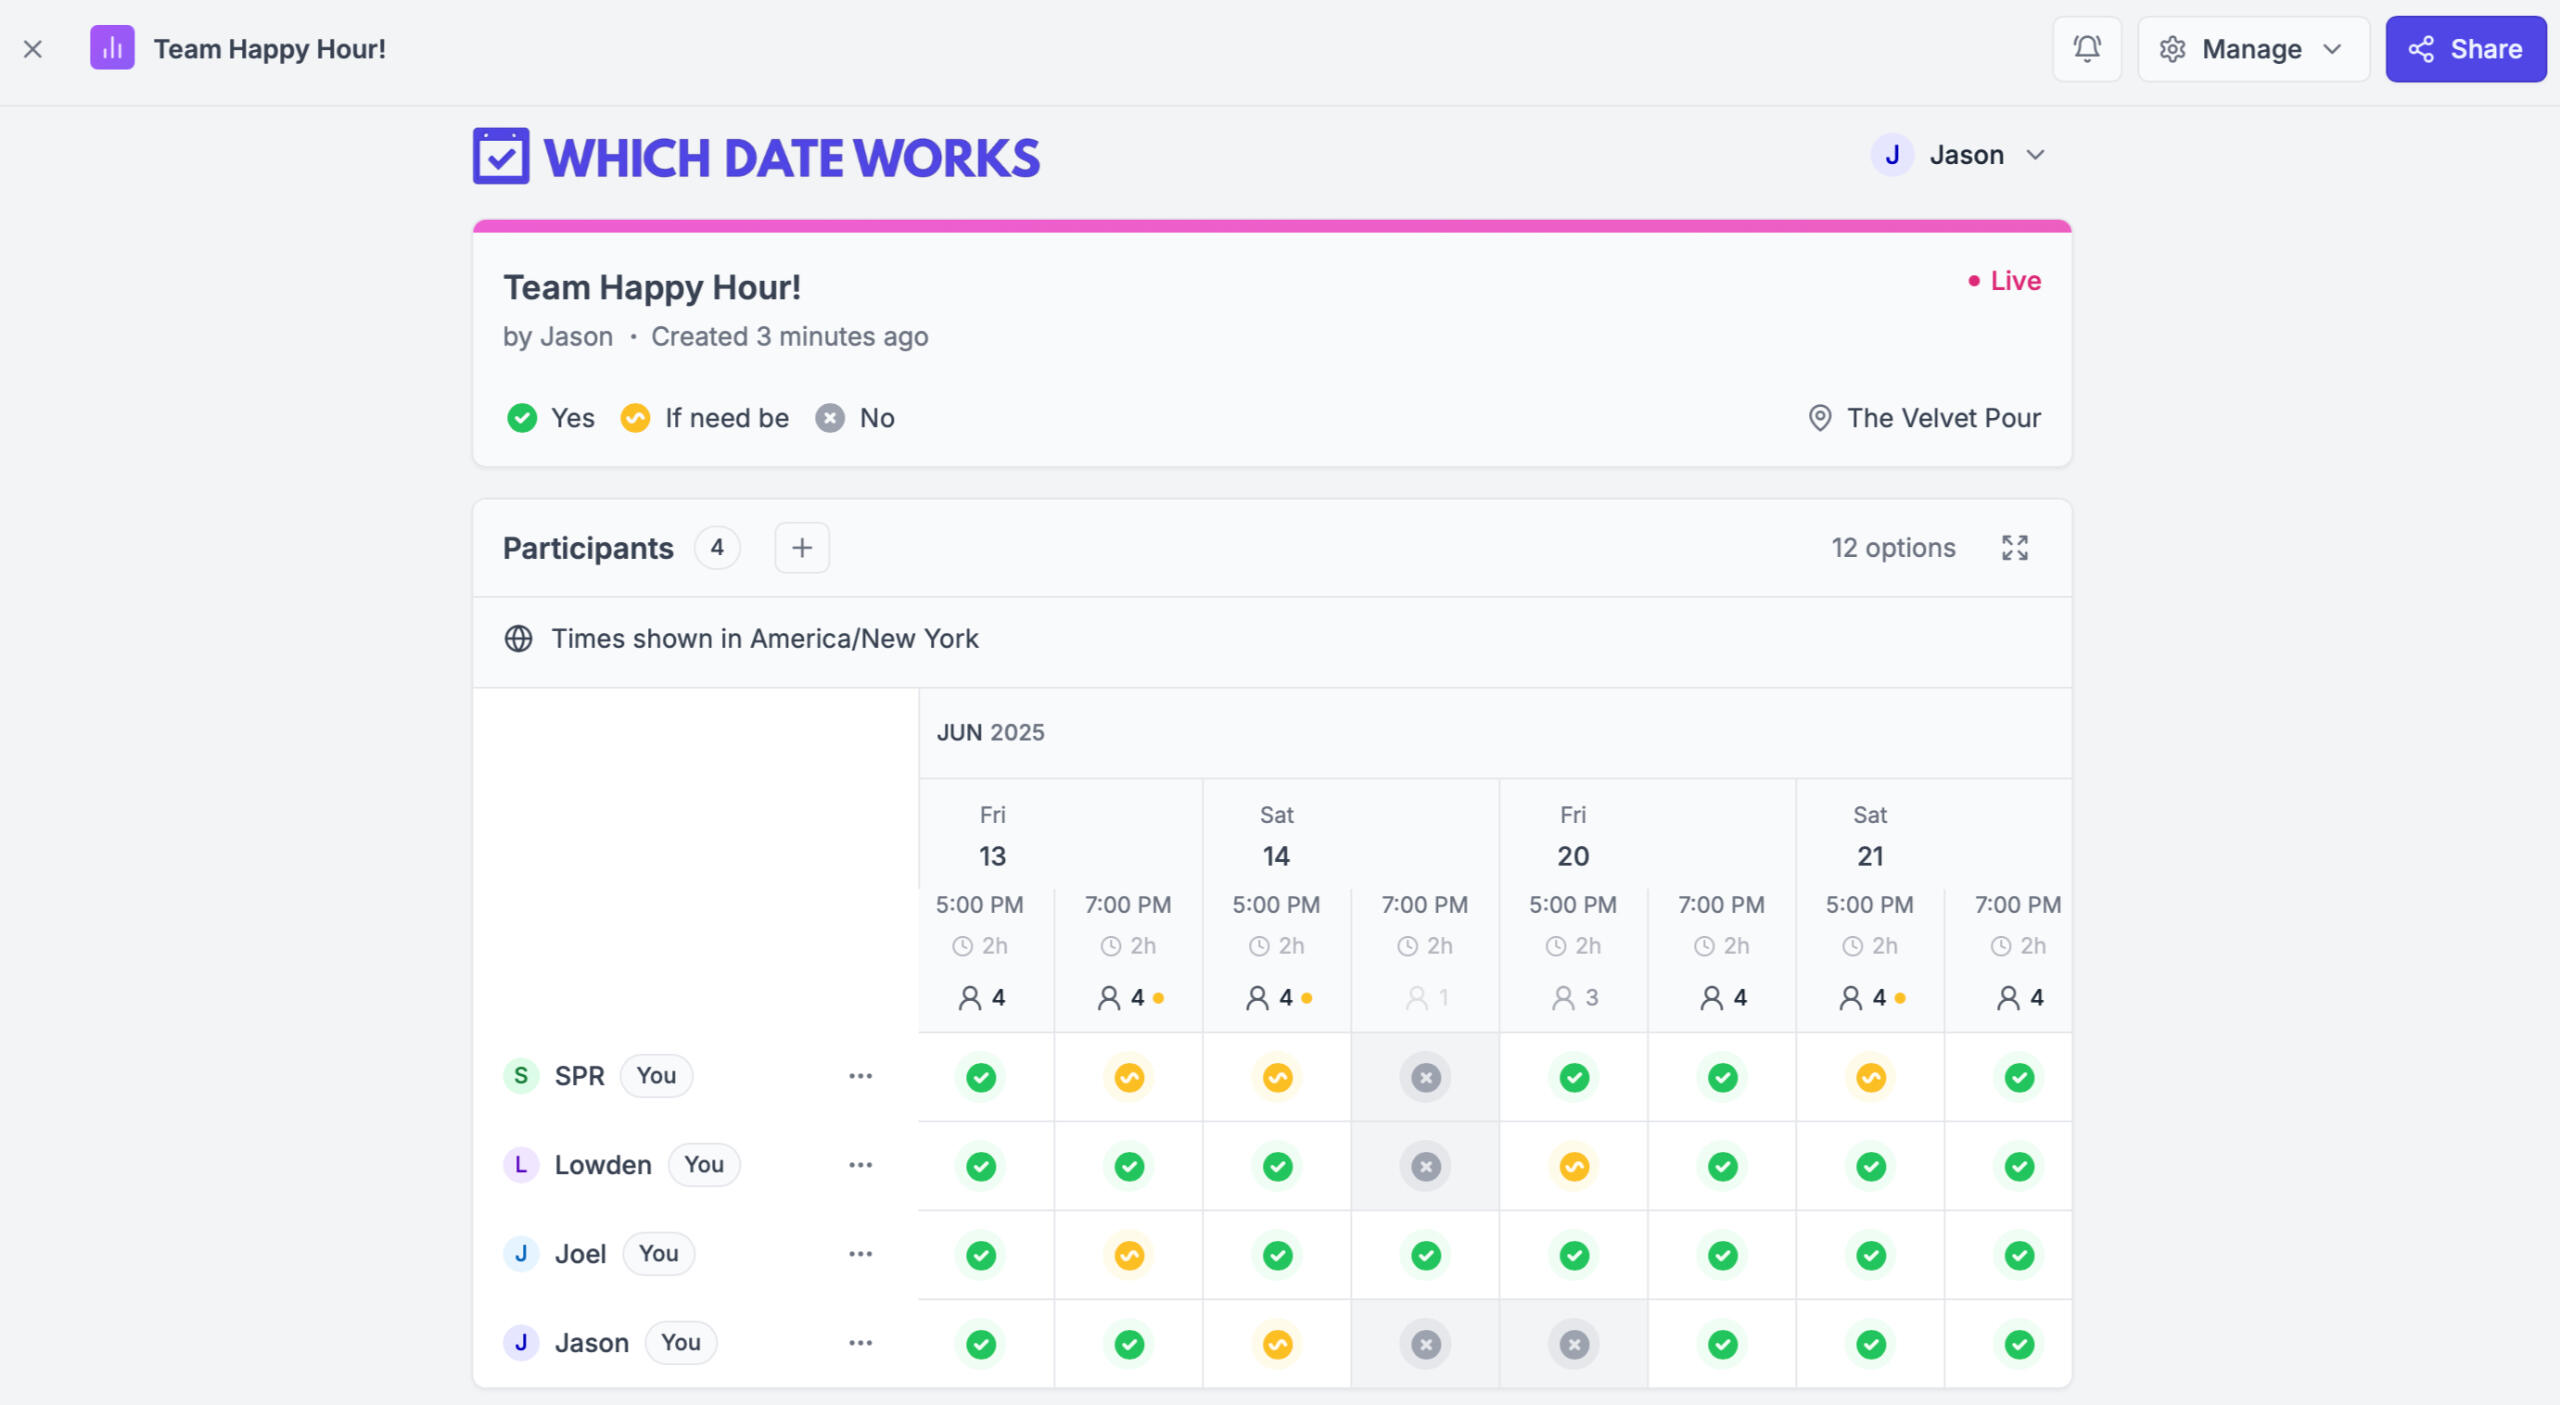Click the globe timezone icon

click(518, 638)
